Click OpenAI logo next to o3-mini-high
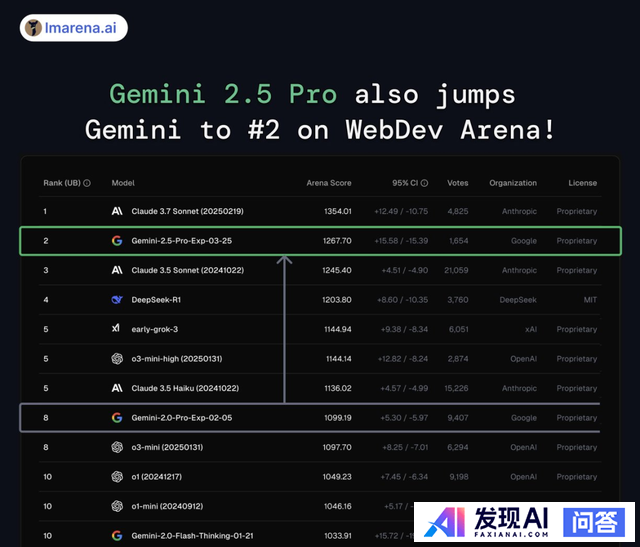The width and height of the screenshot is (640, 547). tap(117, 359)
